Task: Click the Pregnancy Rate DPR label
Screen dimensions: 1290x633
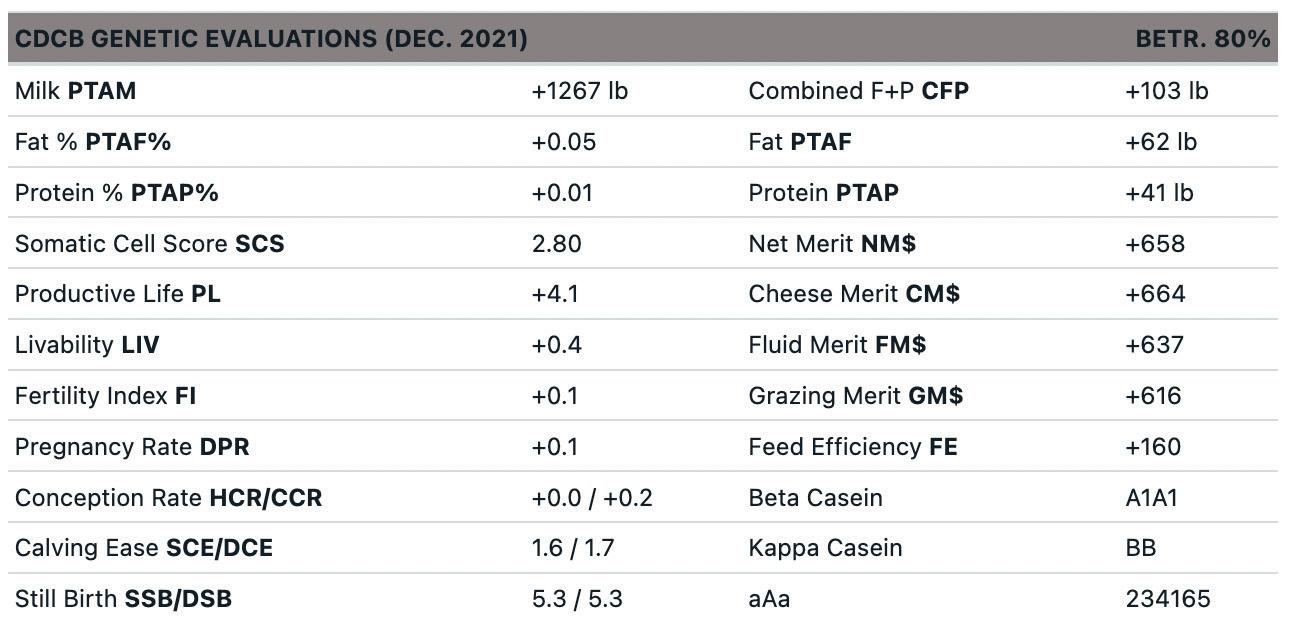Action: 132,447
